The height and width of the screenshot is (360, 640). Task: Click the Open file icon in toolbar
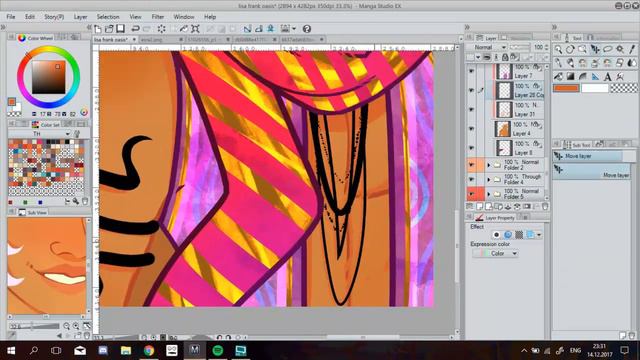(x=109, y=29)
